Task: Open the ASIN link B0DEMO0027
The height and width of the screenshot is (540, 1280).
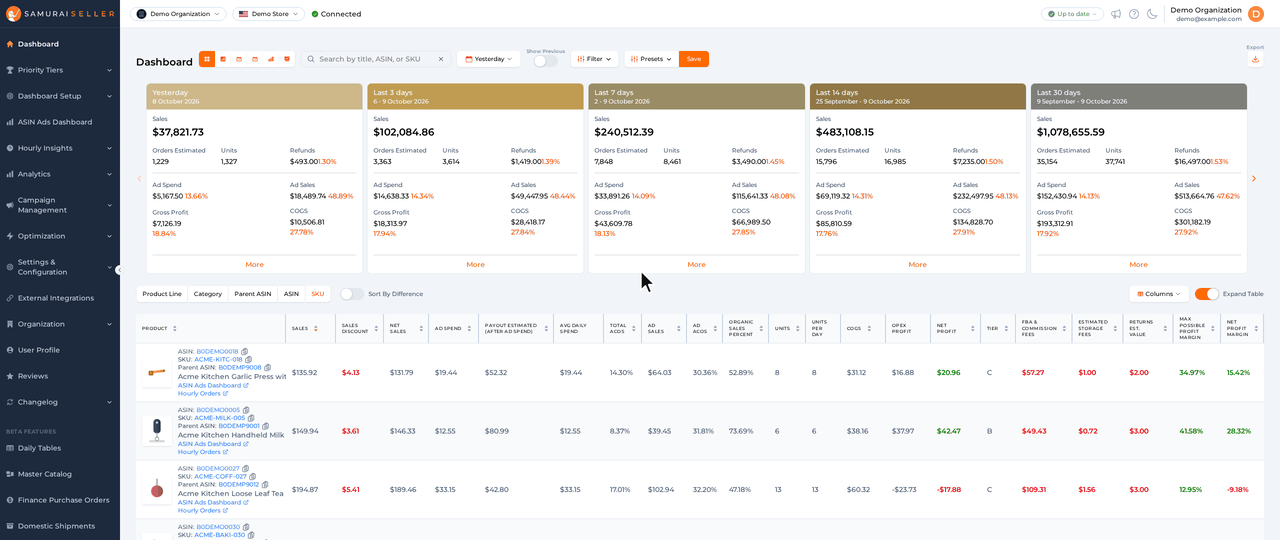Action: tap(218, 468)
